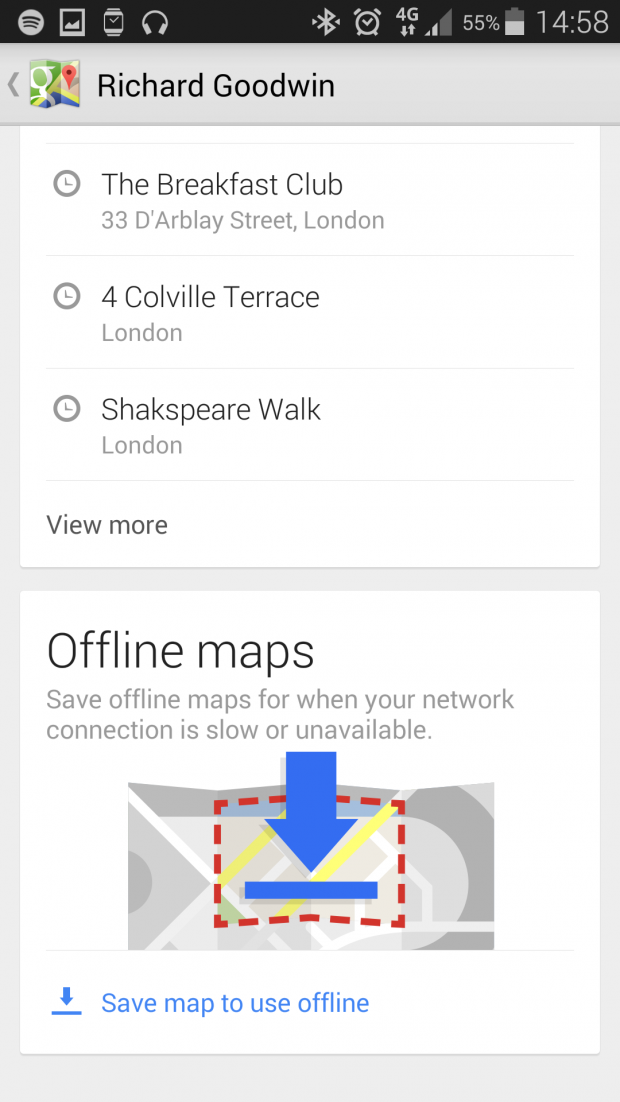The height and width of the screenshot is (1102, 620).
Task: Tap the blue download icon
Action: pos(66,1001)
